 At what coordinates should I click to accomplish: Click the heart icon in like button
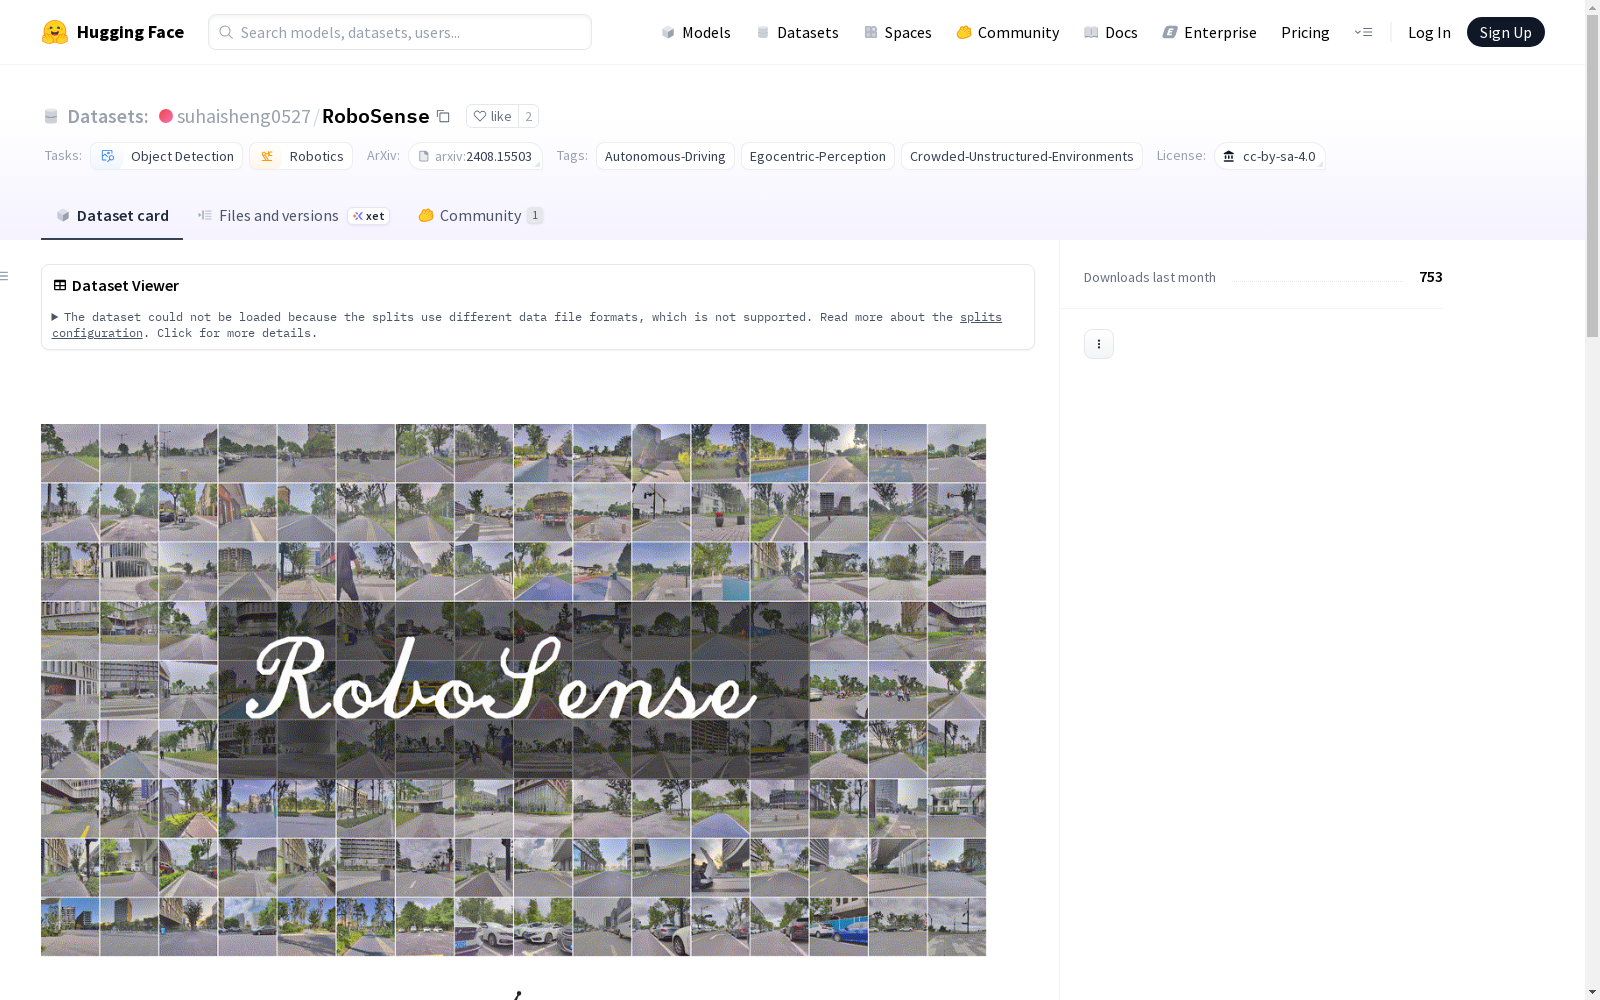click(480, 116)
